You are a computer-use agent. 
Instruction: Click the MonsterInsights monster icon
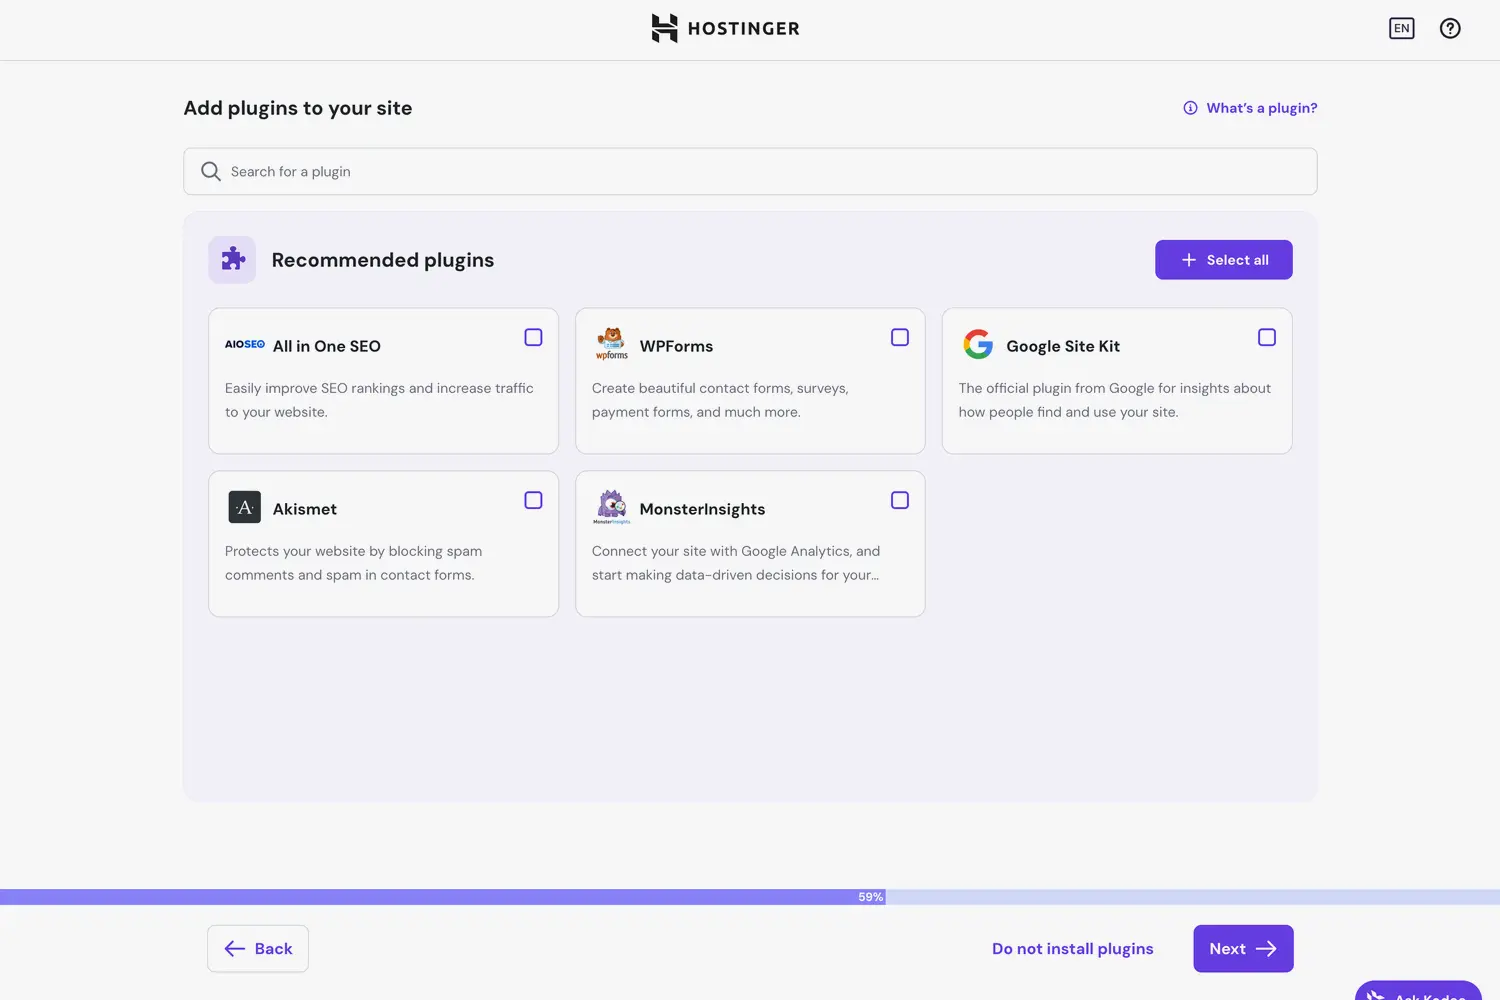click(x=612, y=506)
